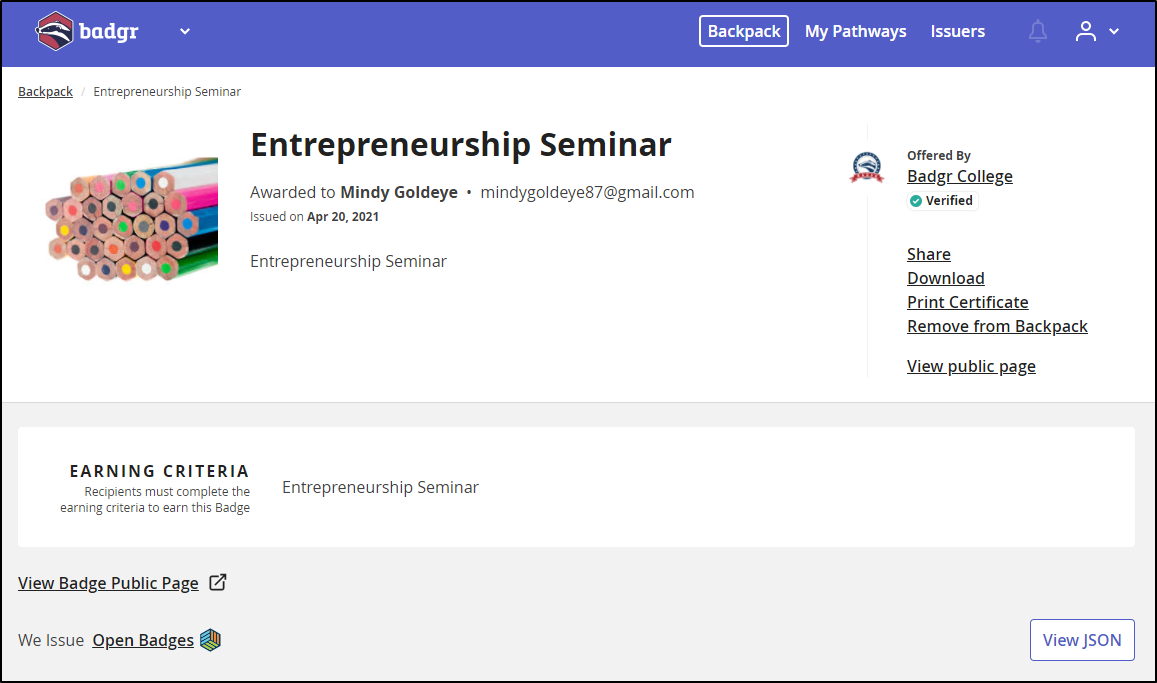Click the EARNING CRITERIA heading
The height and width of the screenshot is (683, 1157).
(159, 471)
